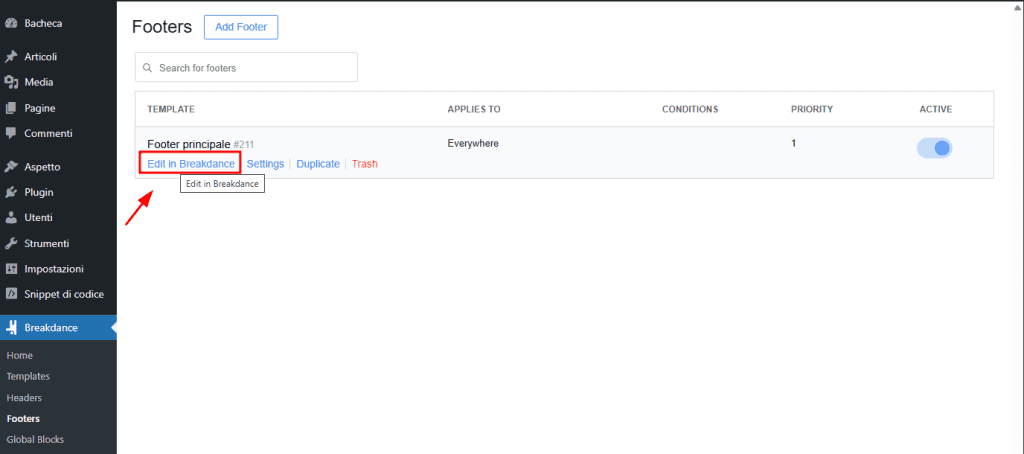Open Breakdance Footers submenu

[23, 418]
